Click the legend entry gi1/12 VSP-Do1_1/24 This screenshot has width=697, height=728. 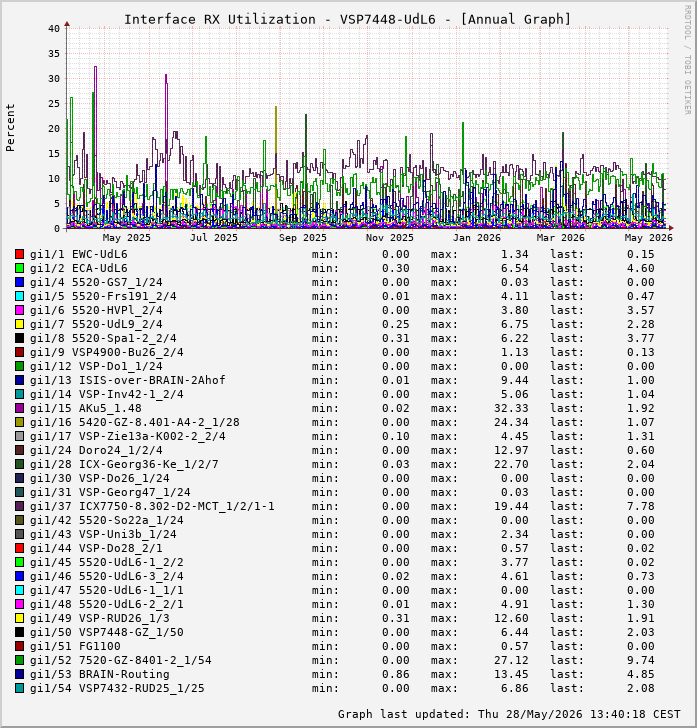(96, 366)
